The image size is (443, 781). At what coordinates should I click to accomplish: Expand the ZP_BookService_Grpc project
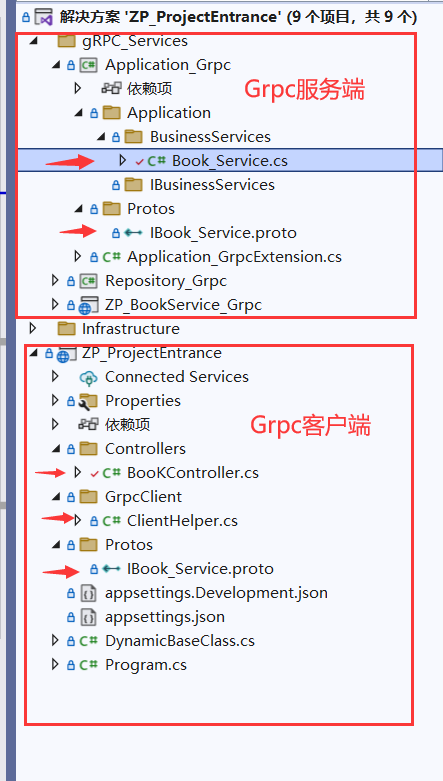[x=55, y=304]
